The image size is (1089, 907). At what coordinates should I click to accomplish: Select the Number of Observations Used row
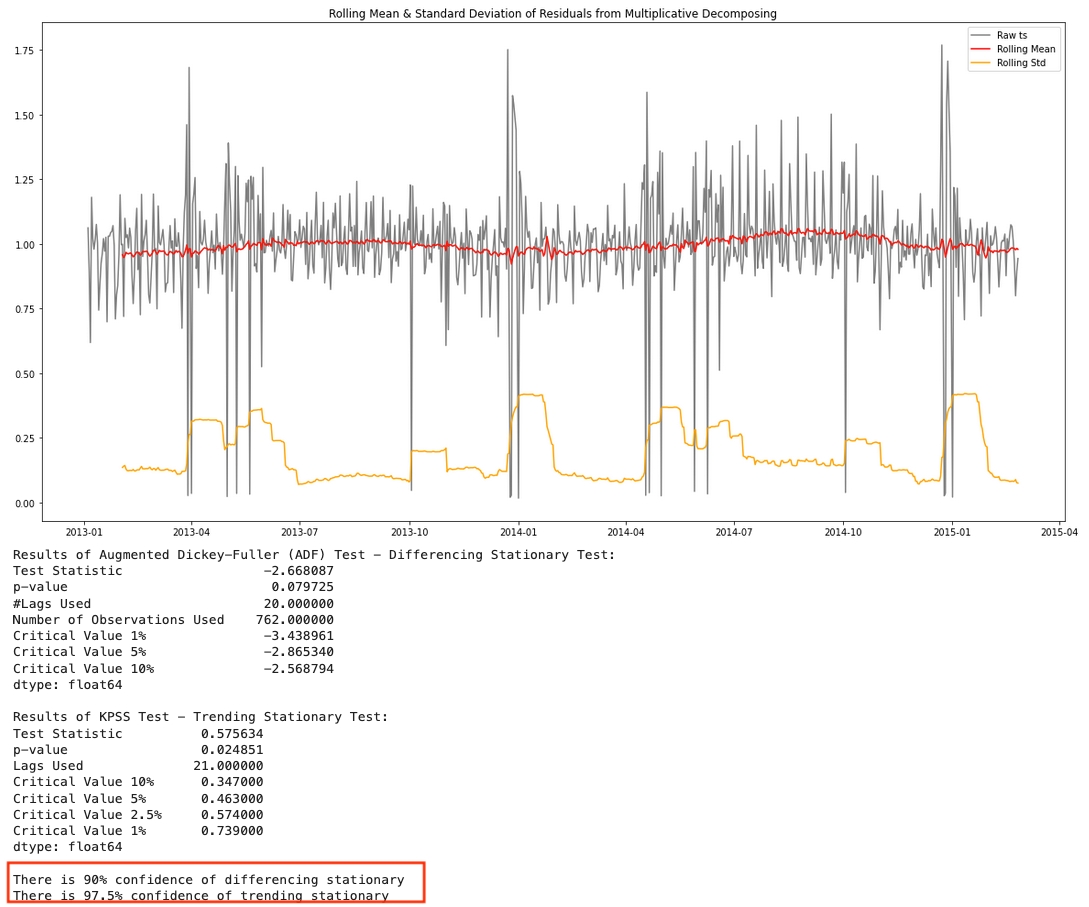173,620
